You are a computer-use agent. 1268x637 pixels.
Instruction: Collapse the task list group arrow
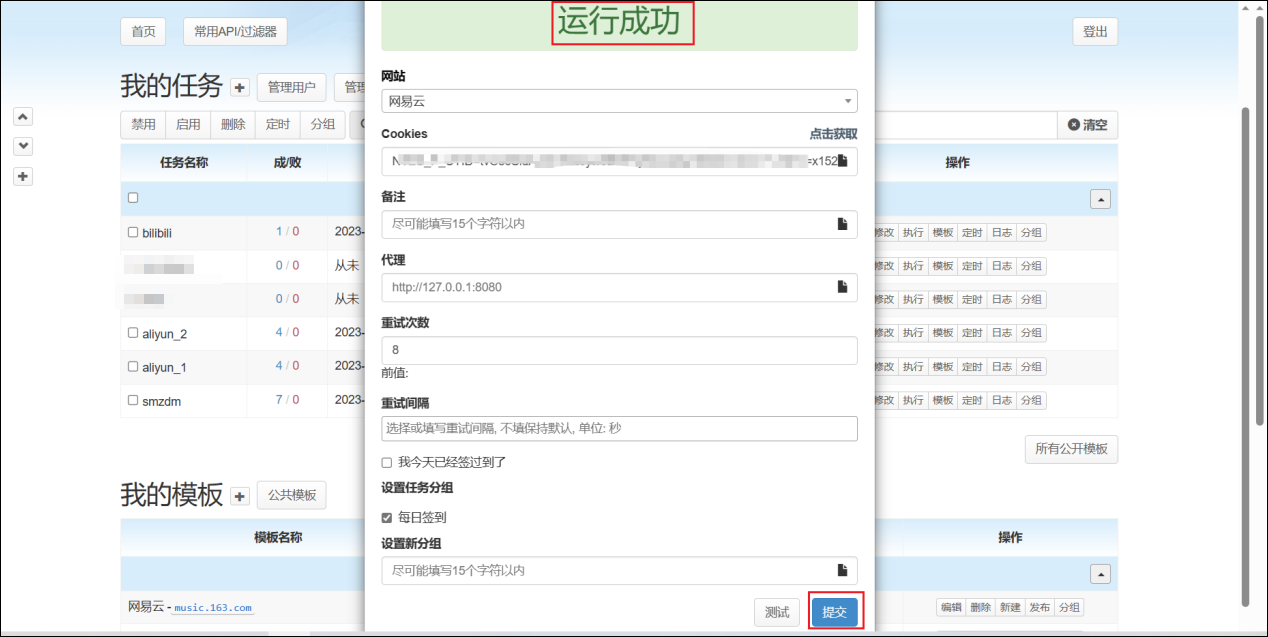[1100, 199]
